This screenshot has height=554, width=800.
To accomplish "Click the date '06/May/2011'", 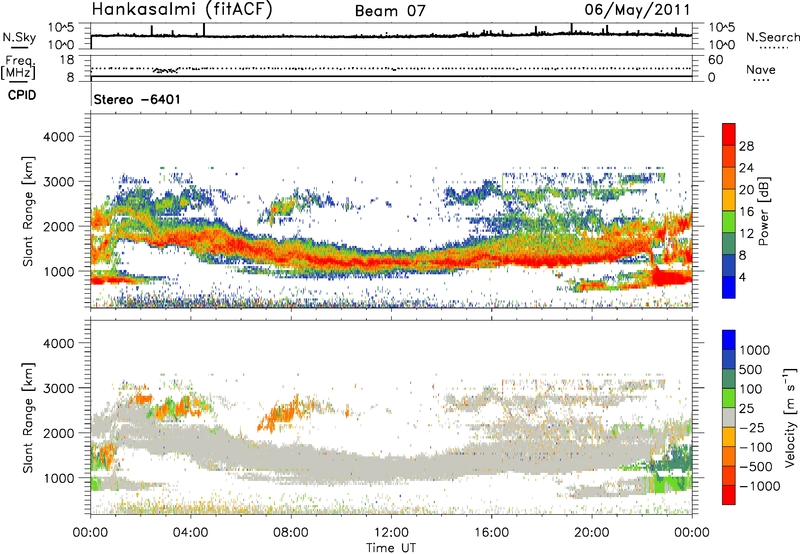I will (x=637, y=10).
